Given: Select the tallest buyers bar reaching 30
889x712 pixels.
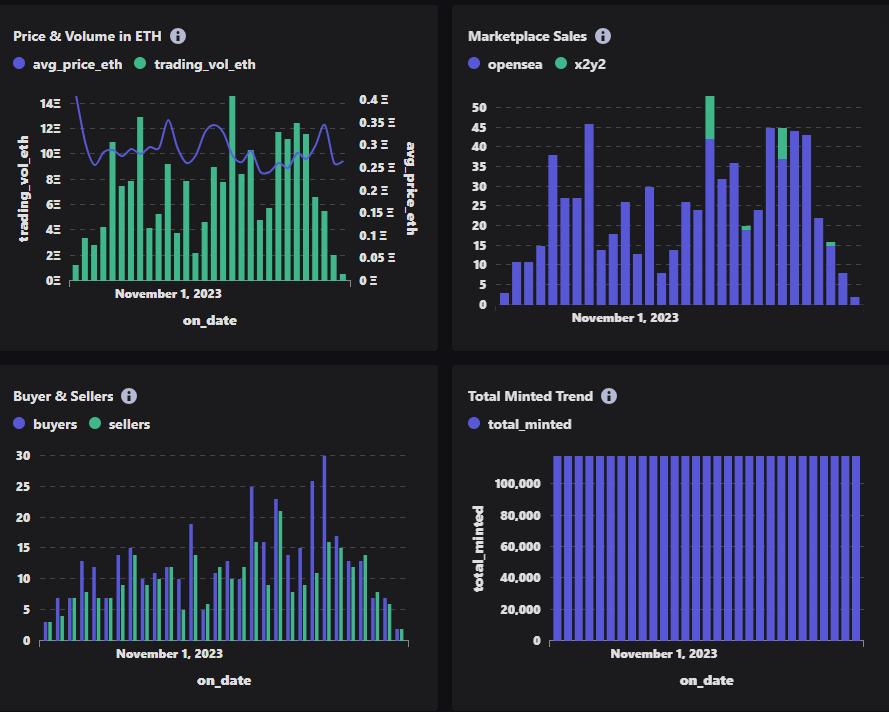Looking at the screenshot, I should (324, 548).
